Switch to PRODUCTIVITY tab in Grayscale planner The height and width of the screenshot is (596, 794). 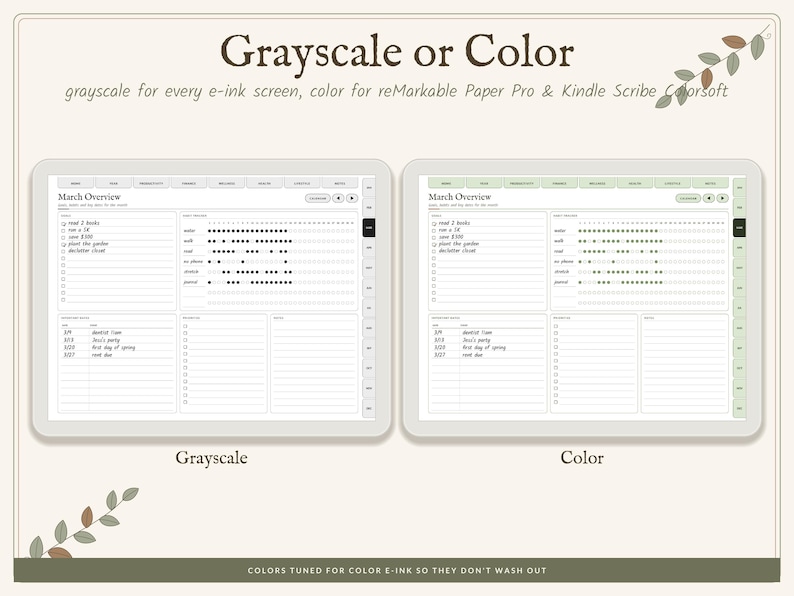tap(151, 183)
